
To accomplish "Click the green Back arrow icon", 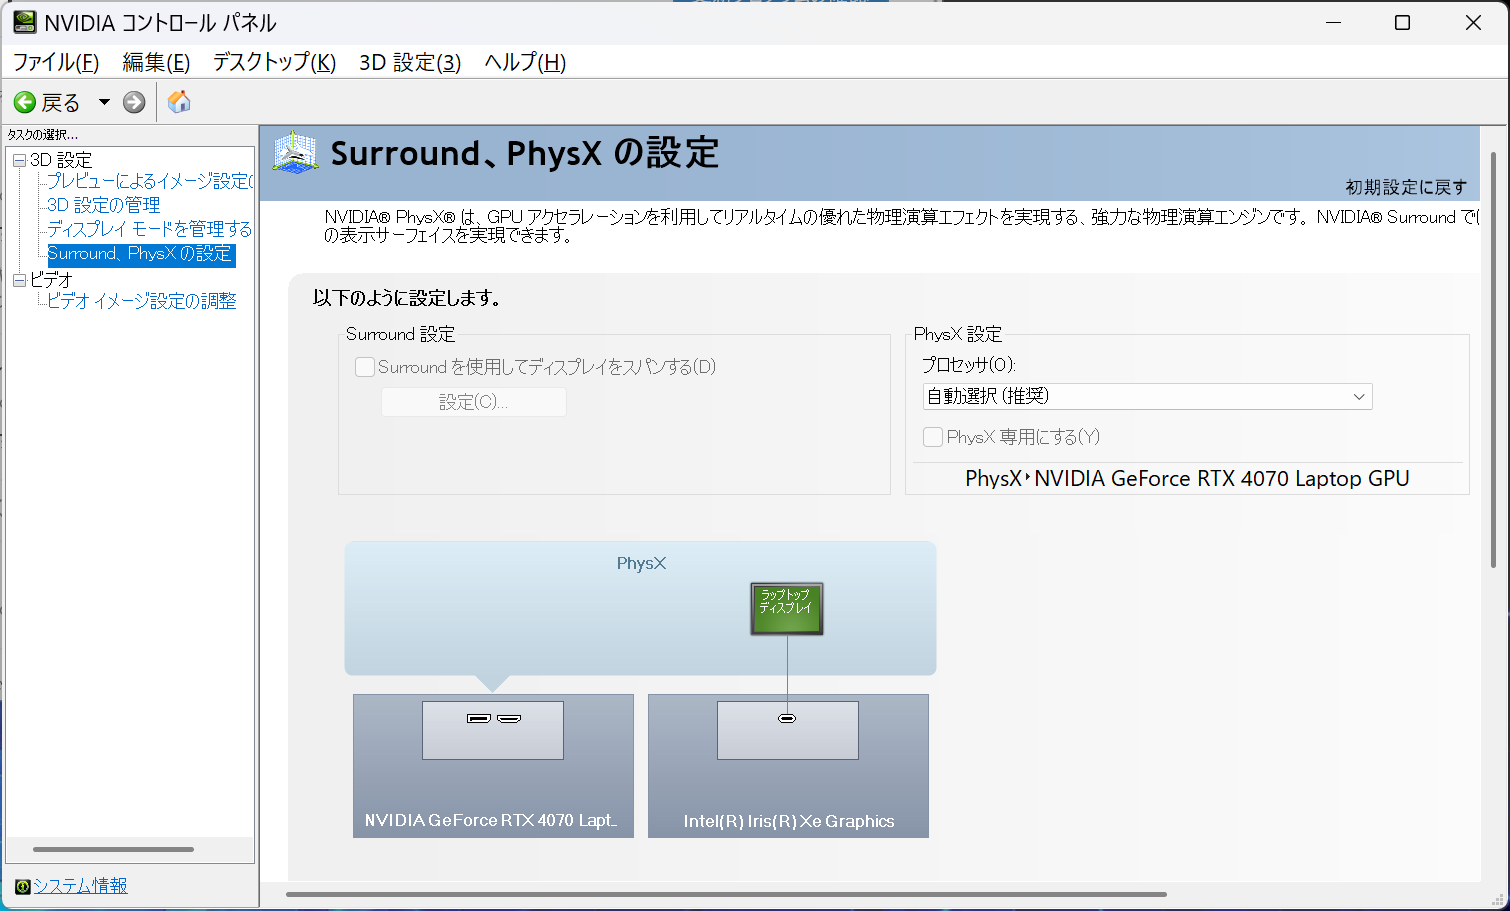I will (x=25, y=102).
